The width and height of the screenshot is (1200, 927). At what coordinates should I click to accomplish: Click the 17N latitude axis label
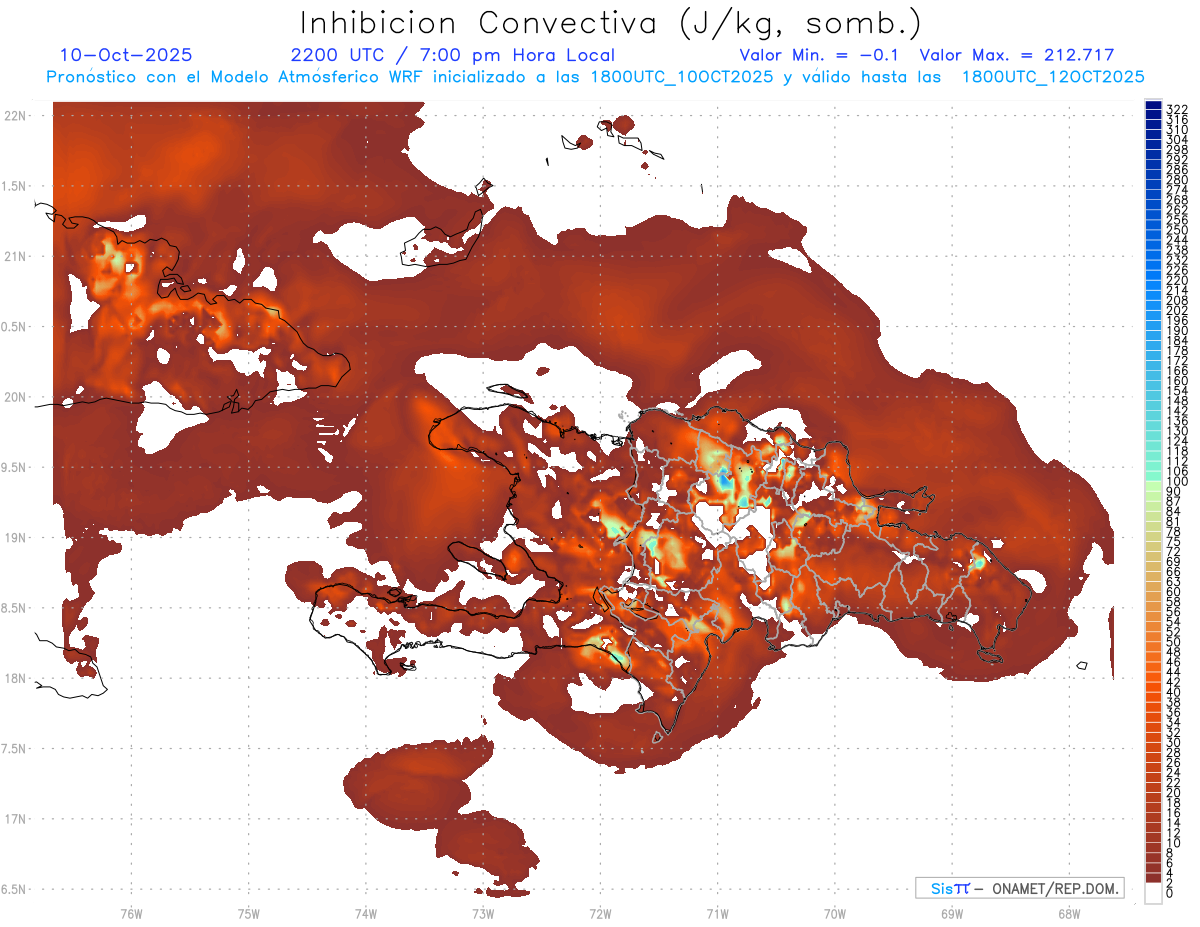point(17,819)
